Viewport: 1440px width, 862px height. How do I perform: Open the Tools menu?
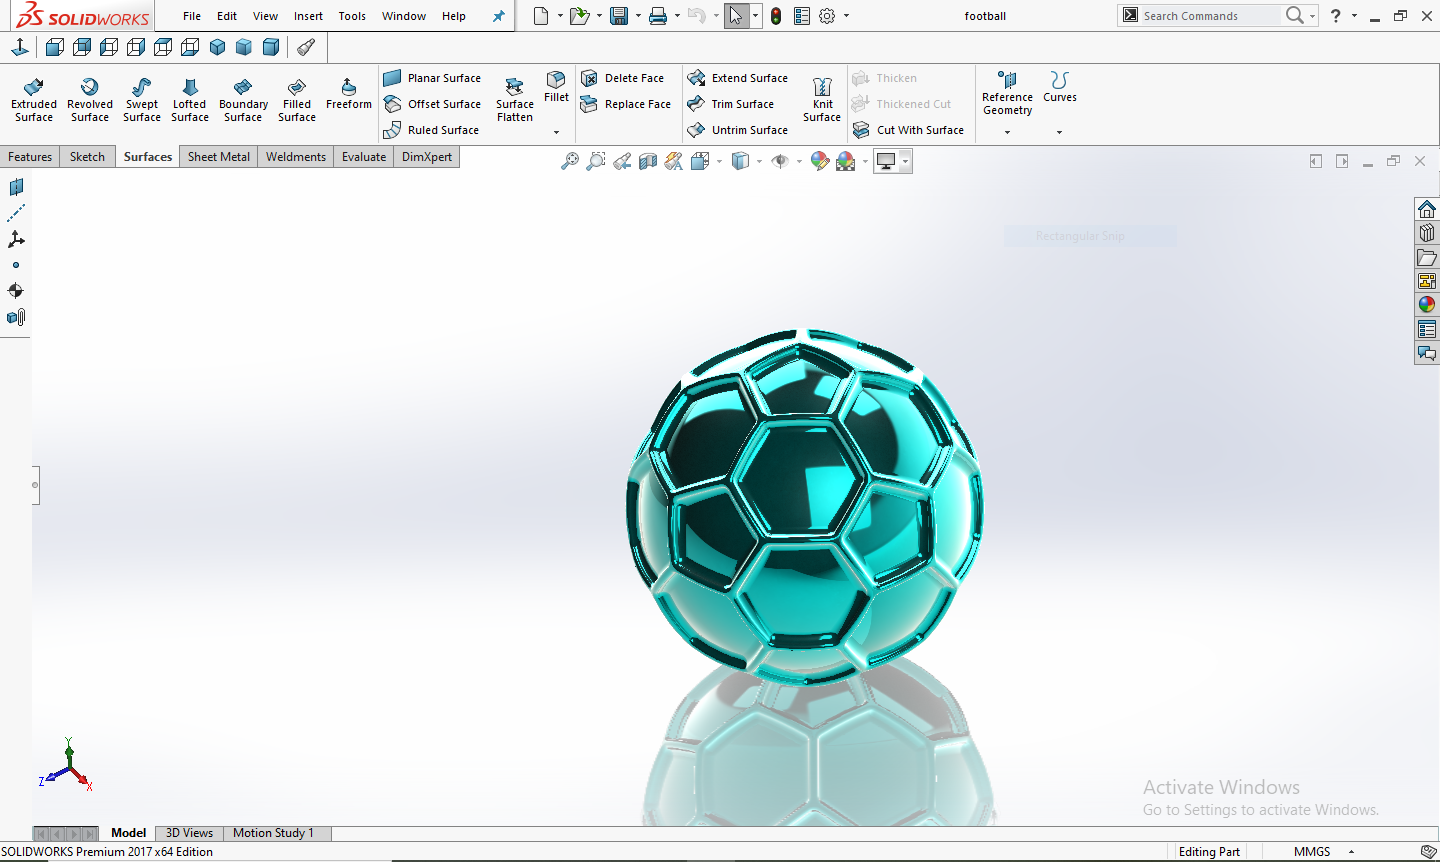[352, 16]
